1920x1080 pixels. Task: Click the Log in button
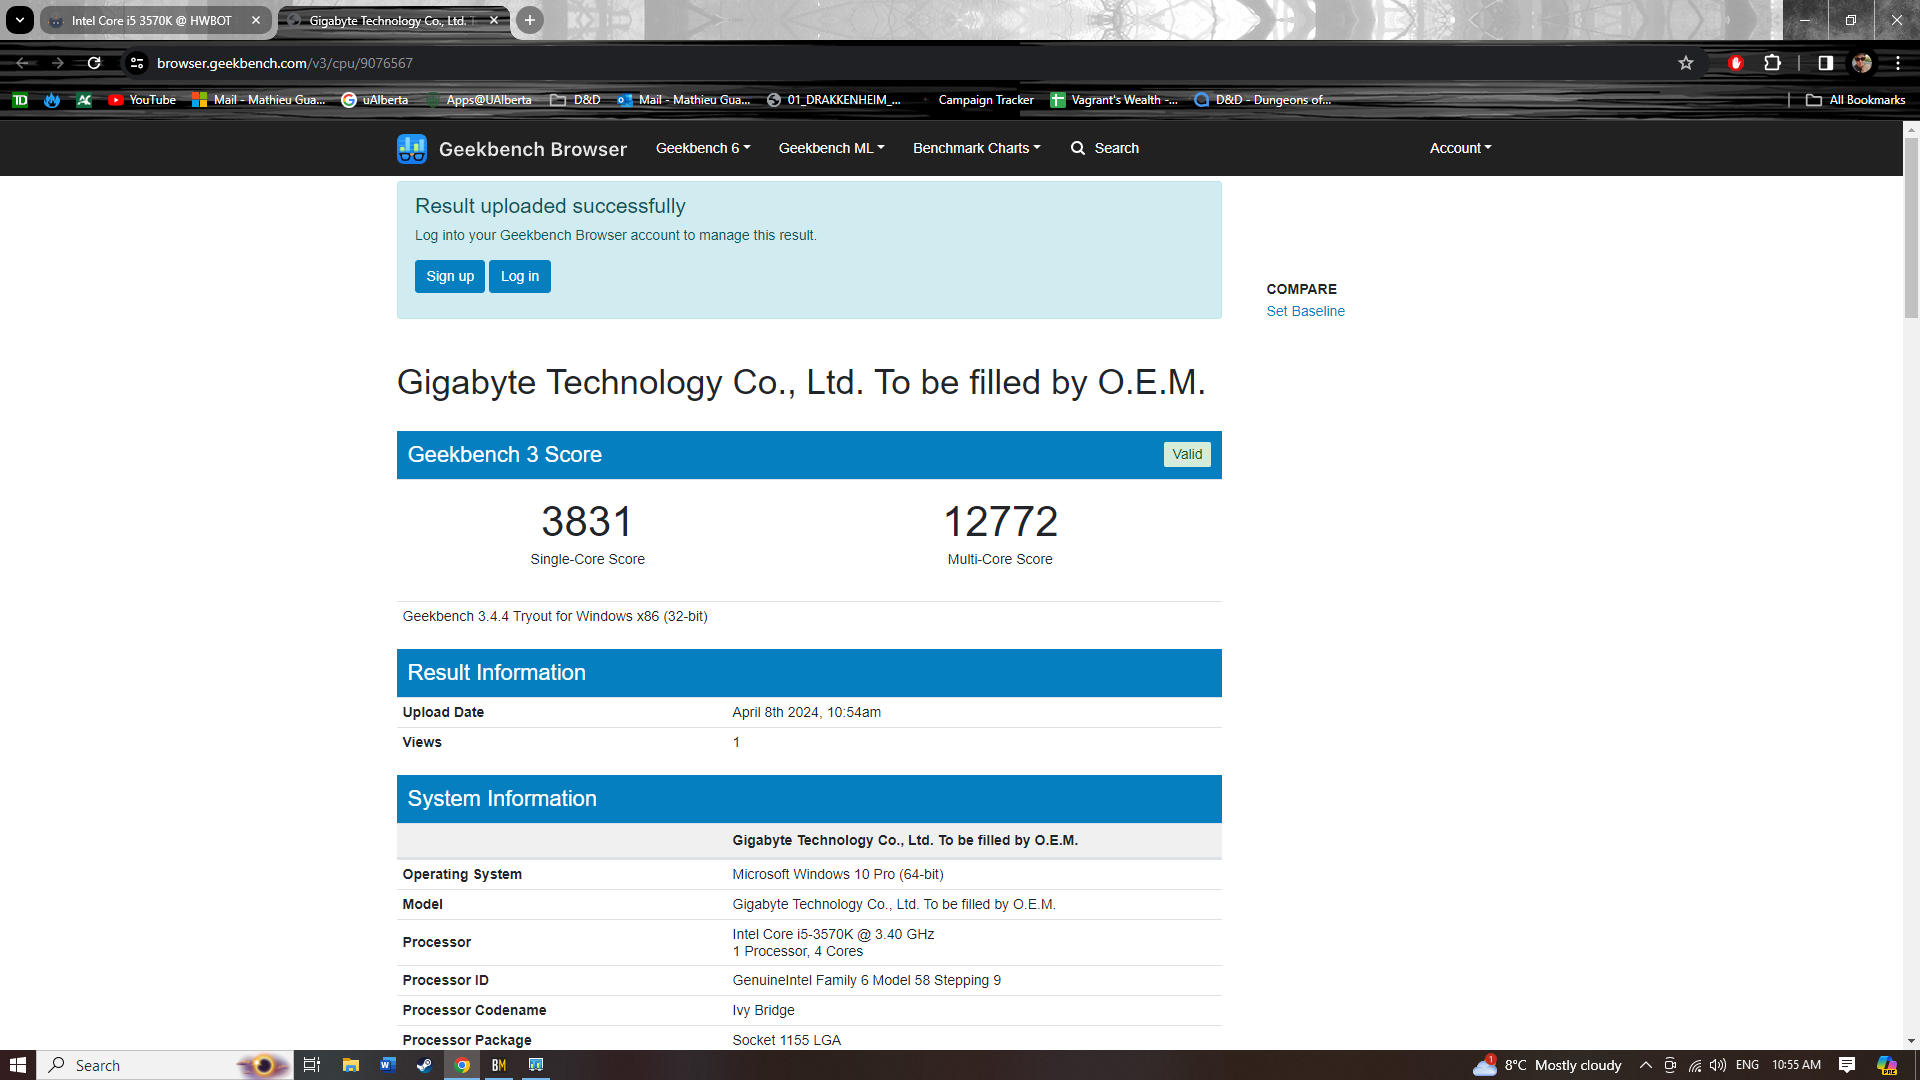tap(520, 277)
